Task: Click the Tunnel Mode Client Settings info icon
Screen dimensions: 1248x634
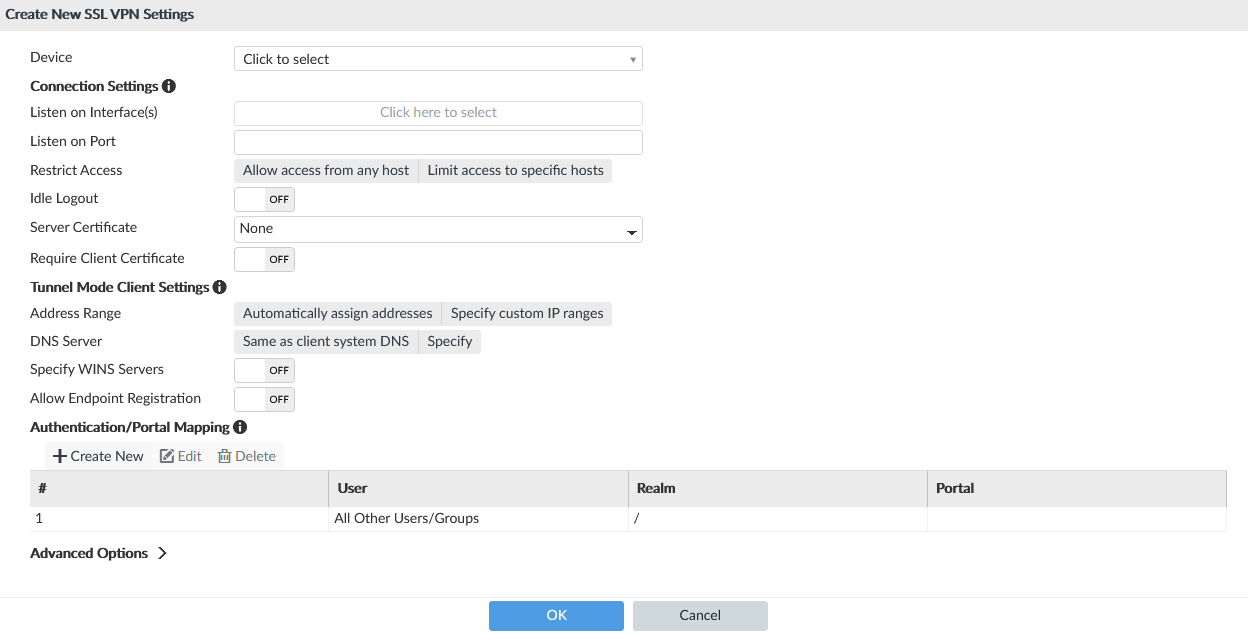Action: tap(219, 287)
